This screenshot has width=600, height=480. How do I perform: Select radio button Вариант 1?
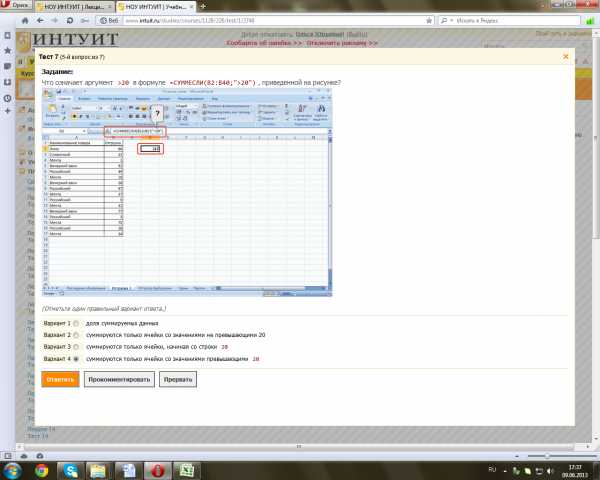tap(76, 323)
